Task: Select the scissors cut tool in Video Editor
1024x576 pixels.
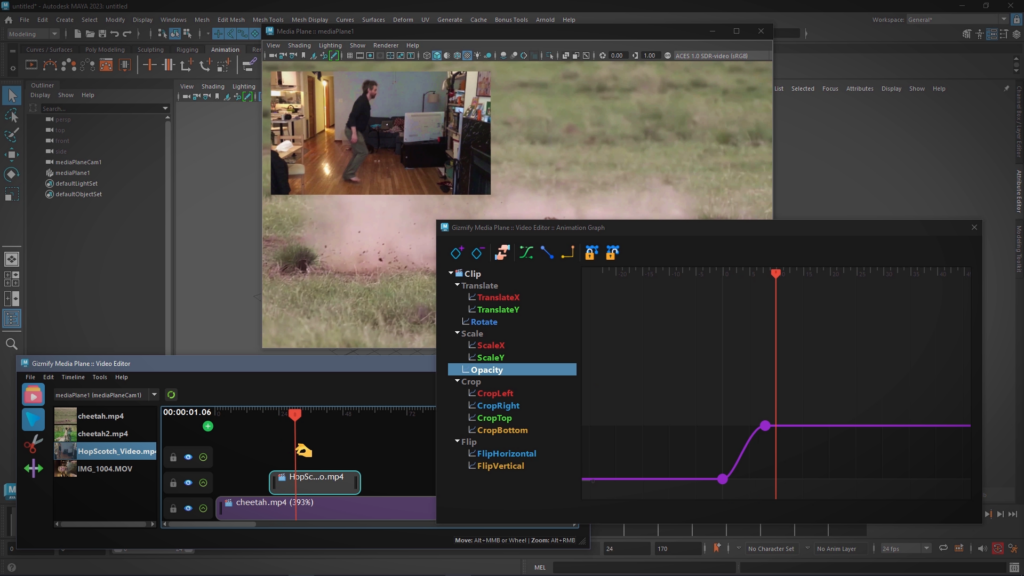Action: (33, 444)
